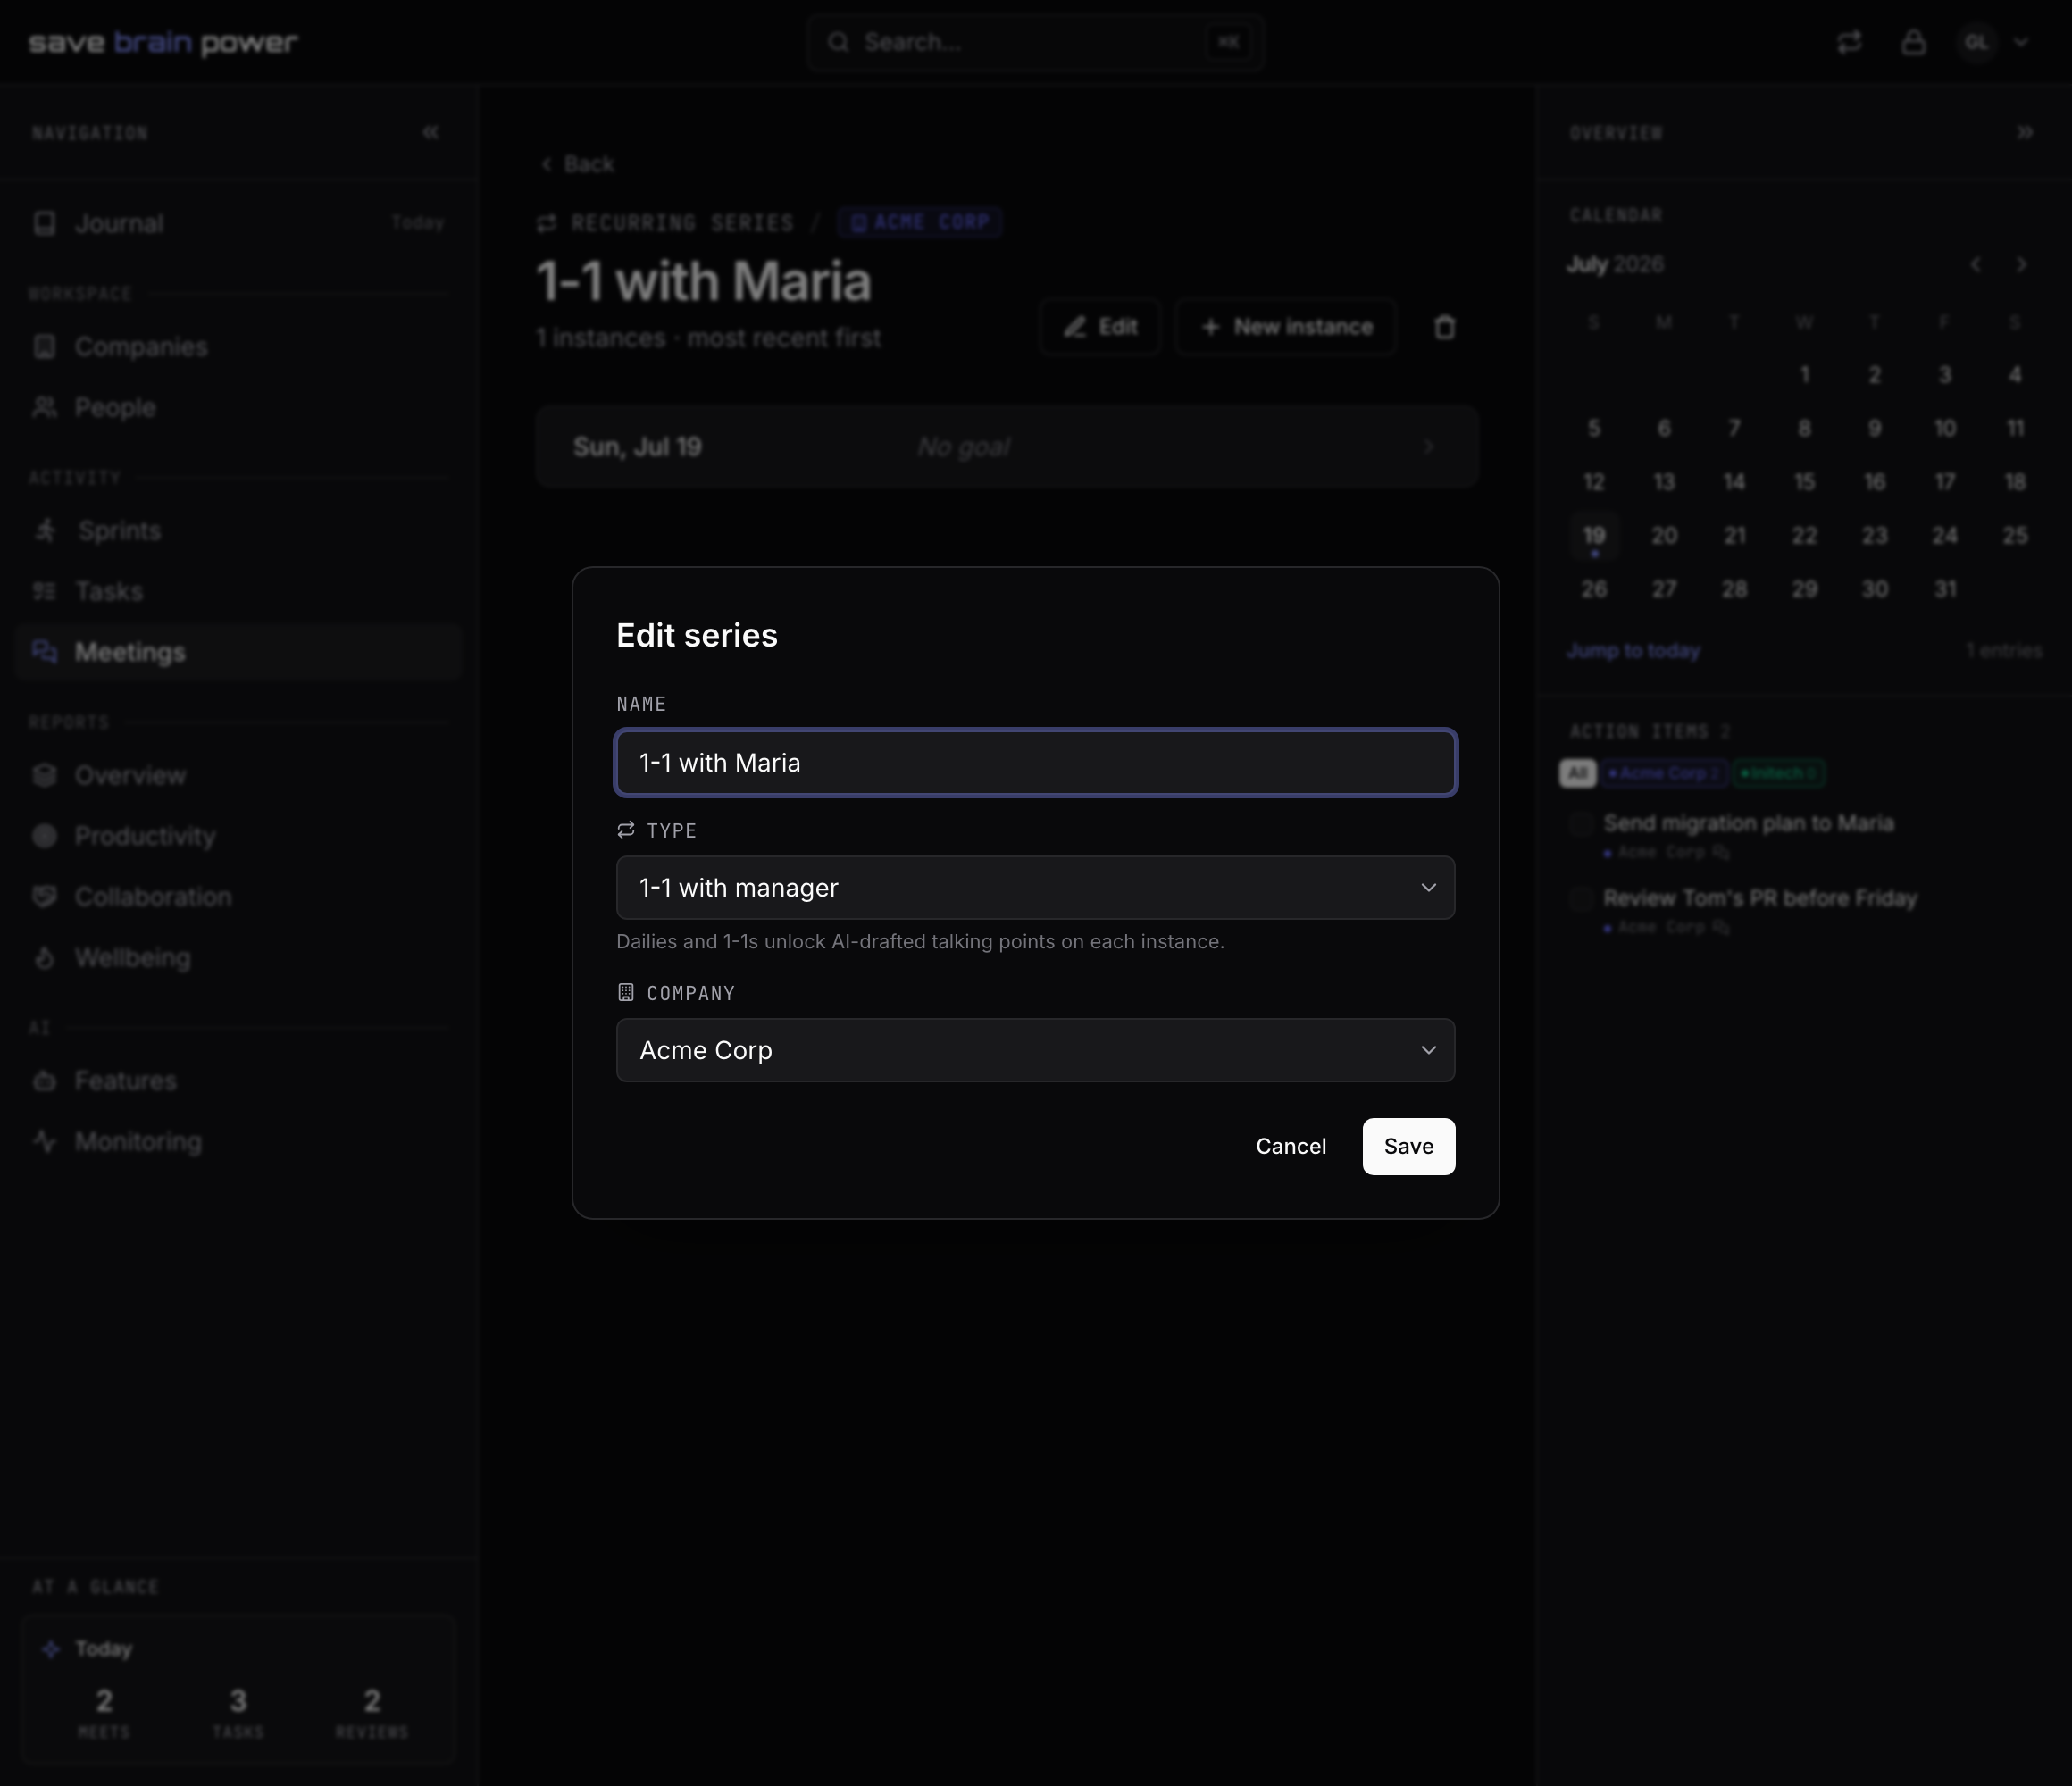Viewport: 2072px width, 1786px height.
Task: Click the Meetings chat icon
Action: click(45, 652)
